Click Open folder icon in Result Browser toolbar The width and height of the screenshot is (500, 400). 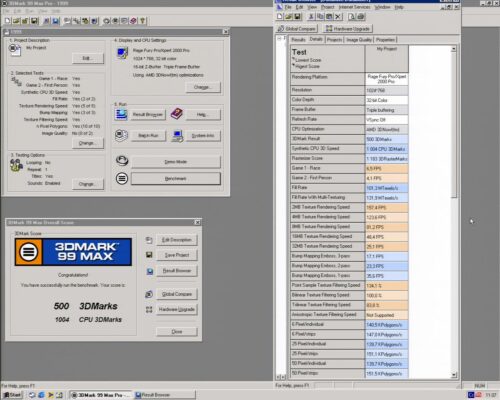coord(288,16)
